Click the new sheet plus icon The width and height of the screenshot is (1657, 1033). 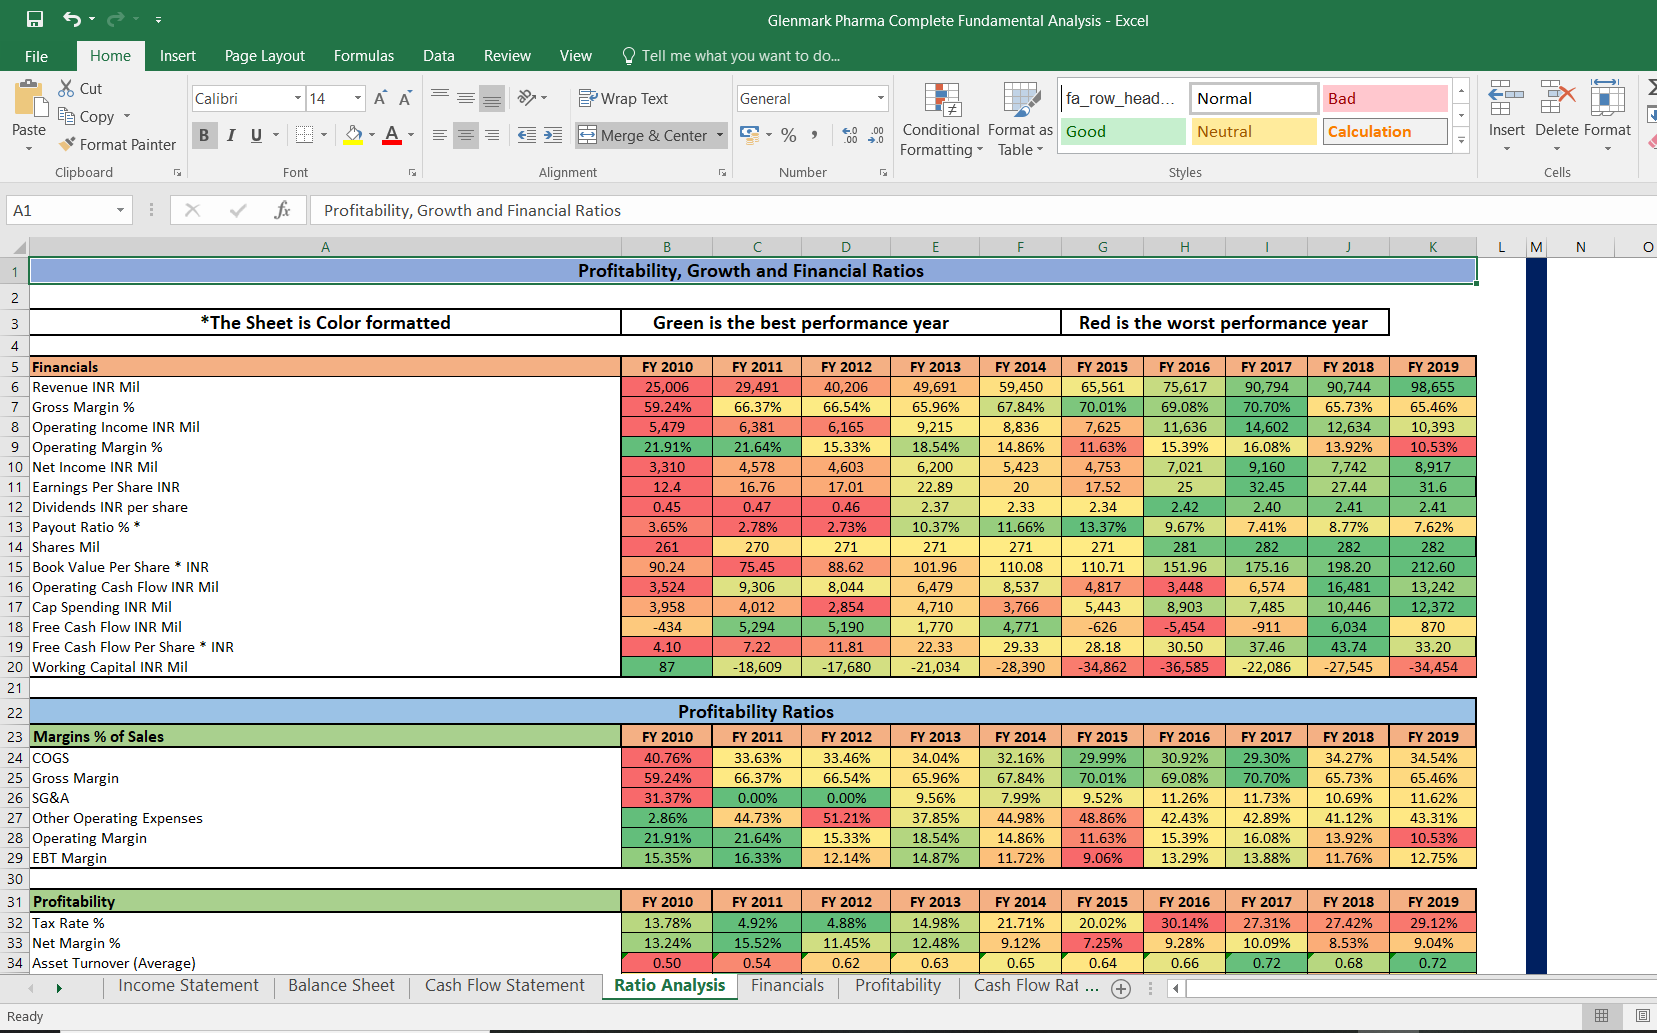pos(1121,988)
